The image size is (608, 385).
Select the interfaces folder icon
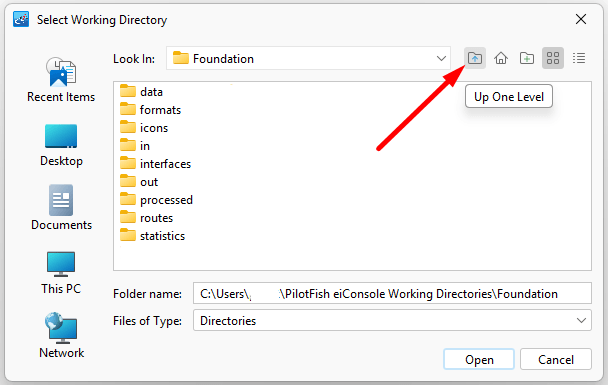pyautogui.click(x=128, y=164)
